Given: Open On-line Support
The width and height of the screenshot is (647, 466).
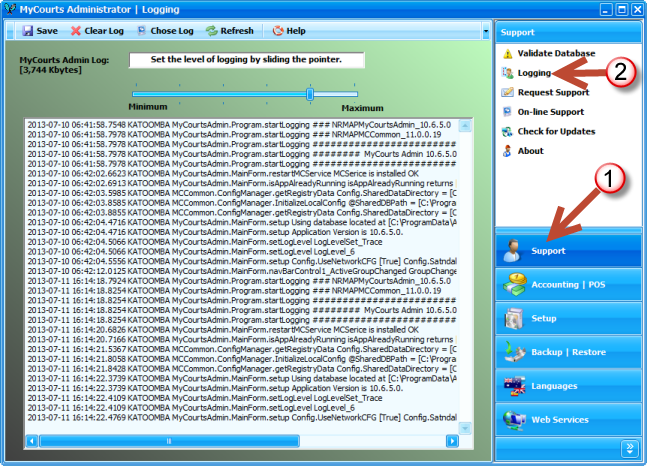Looking at the screenshot, I should 550,112.
